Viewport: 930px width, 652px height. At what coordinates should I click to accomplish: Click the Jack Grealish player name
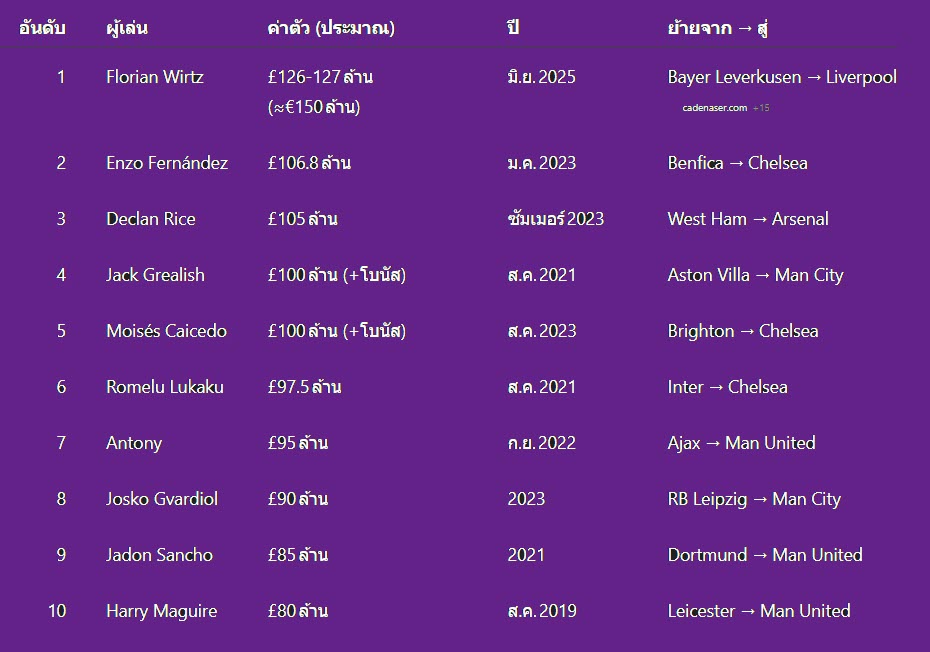pyautogui.click(x=155, y=275)
